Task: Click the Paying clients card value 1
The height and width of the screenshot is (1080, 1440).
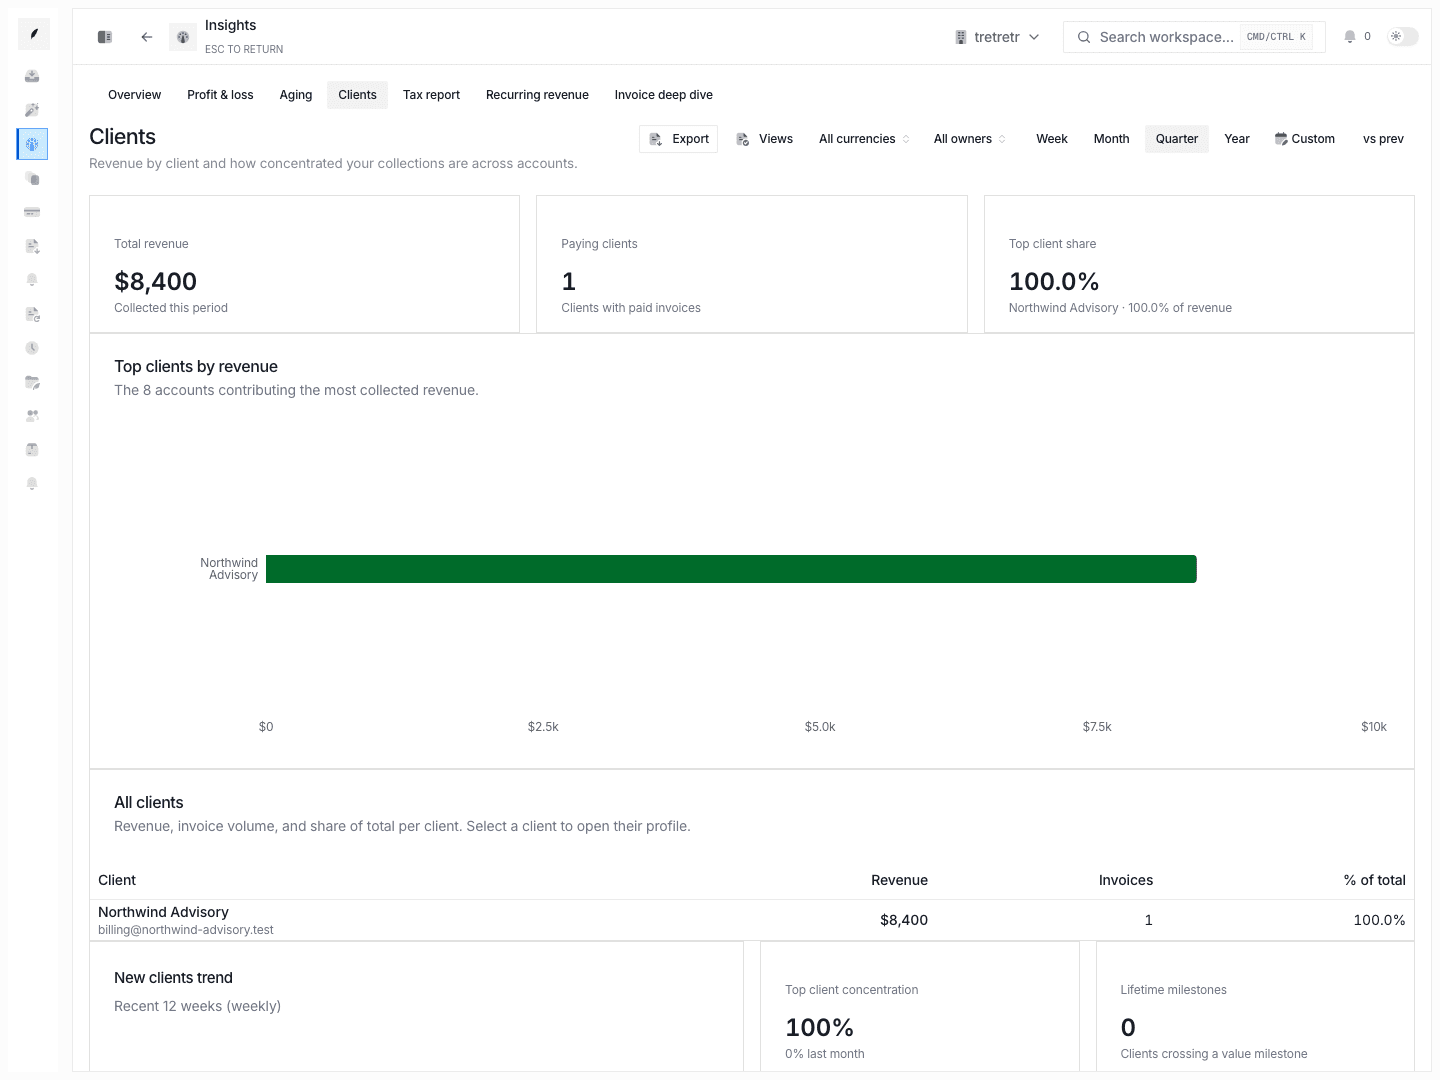Action: click(568, 282)
